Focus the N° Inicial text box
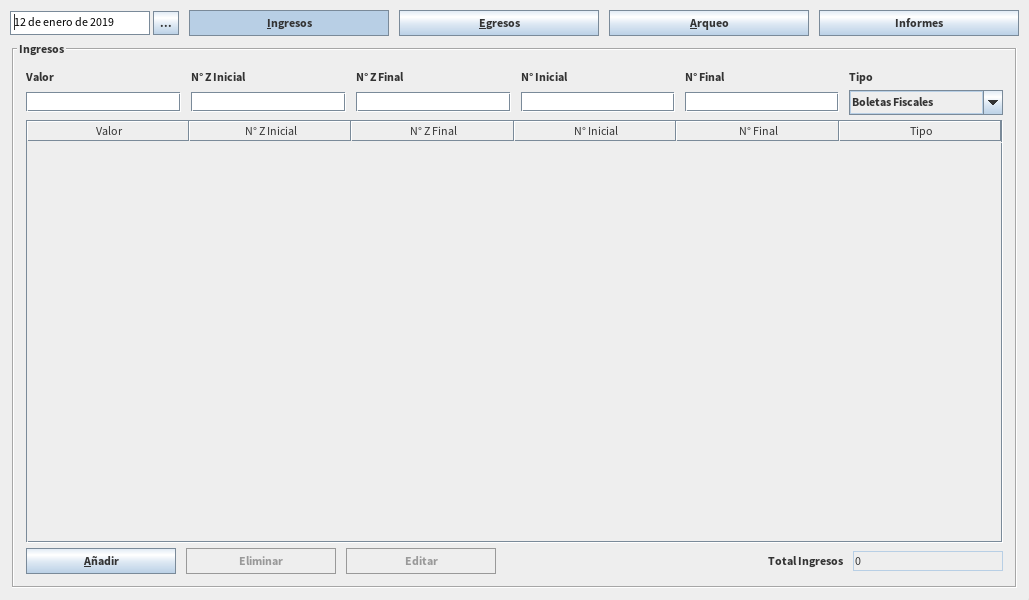 click(597, 102)
